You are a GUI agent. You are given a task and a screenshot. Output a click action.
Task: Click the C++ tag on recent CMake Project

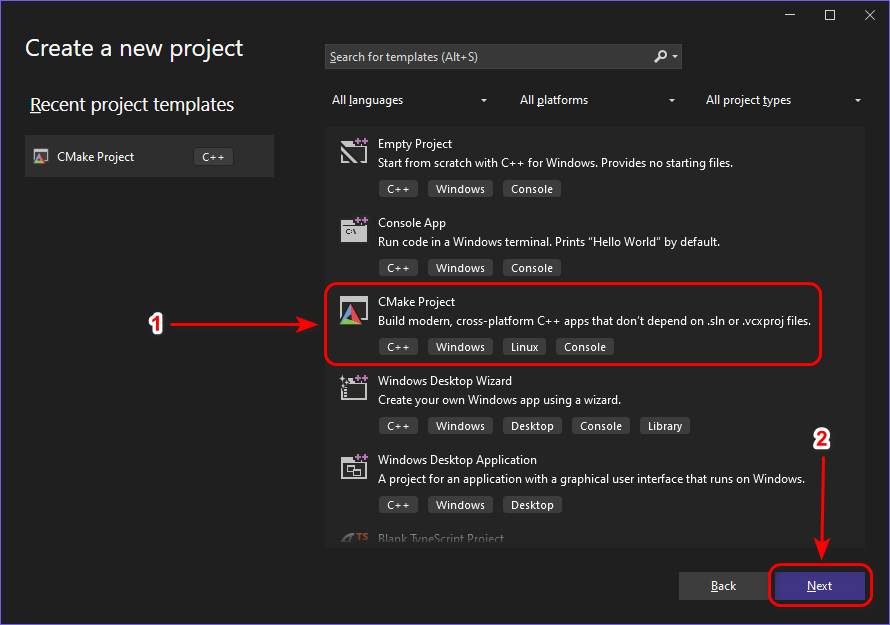click(x=213, y=157)
